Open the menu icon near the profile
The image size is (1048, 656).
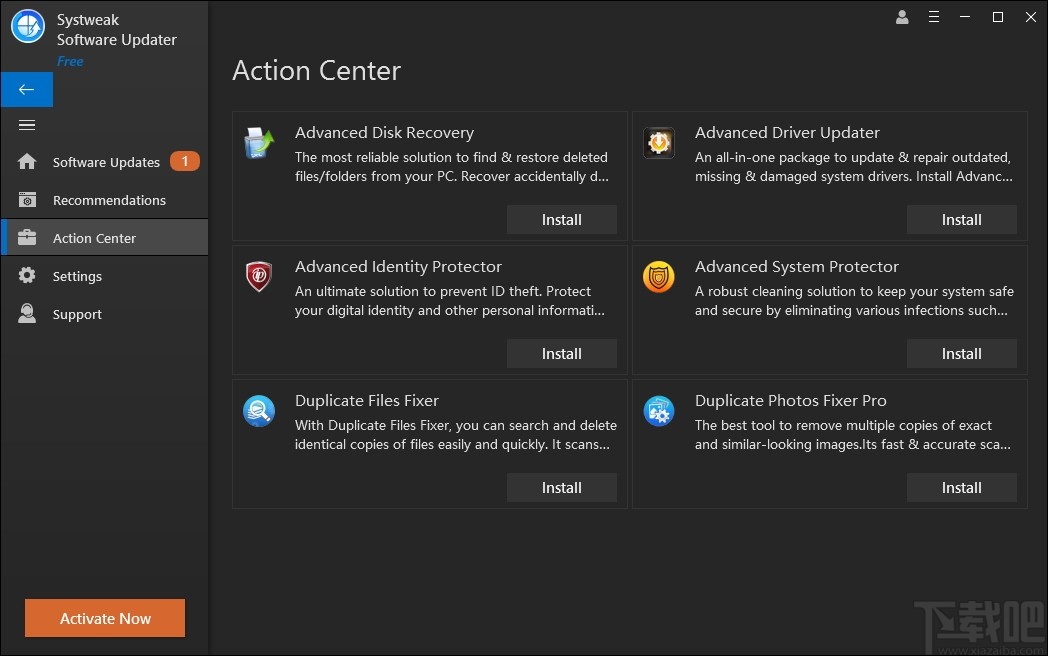[934, 17]
